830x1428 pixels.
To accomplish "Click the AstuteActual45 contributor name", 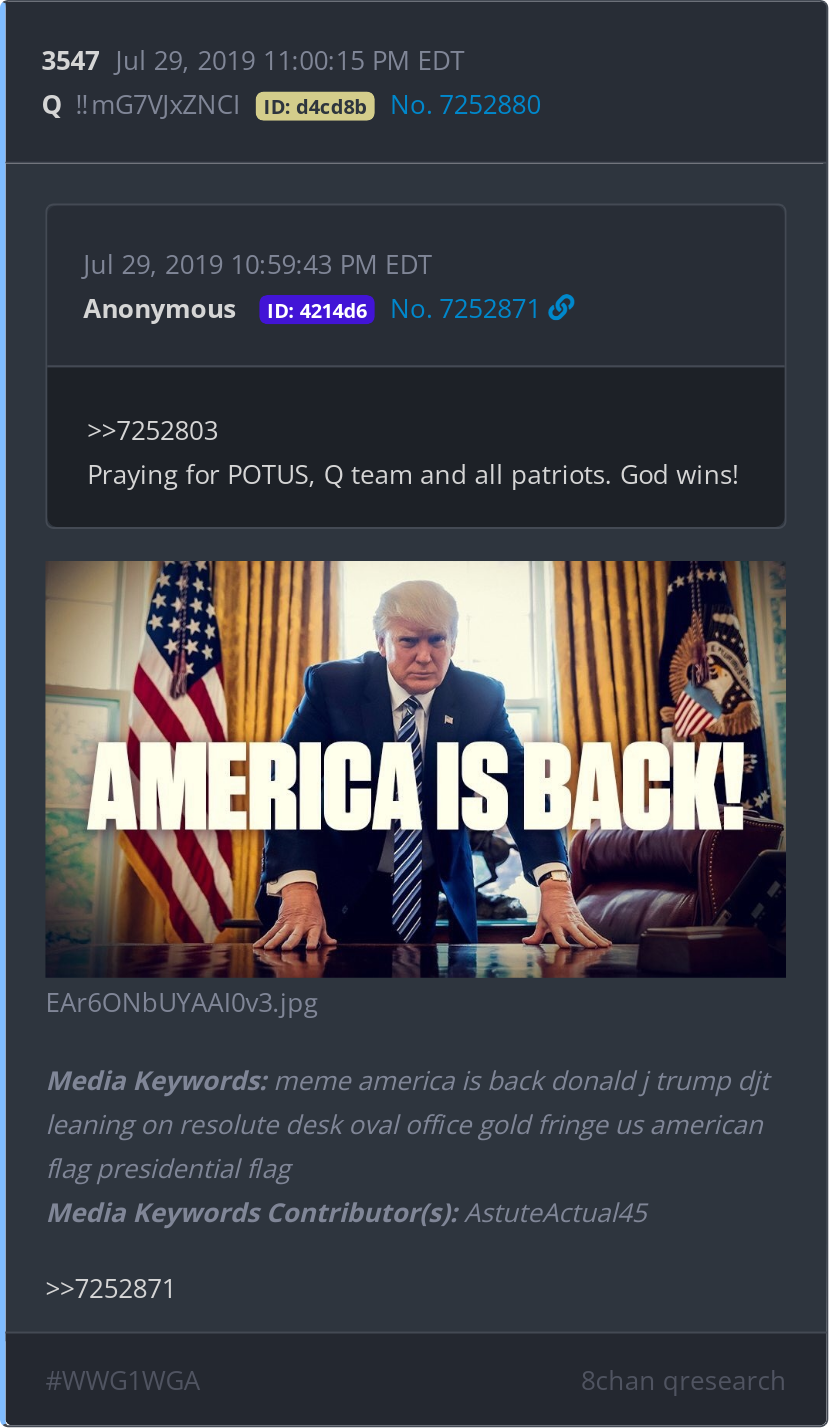I will click(556, 1213).
